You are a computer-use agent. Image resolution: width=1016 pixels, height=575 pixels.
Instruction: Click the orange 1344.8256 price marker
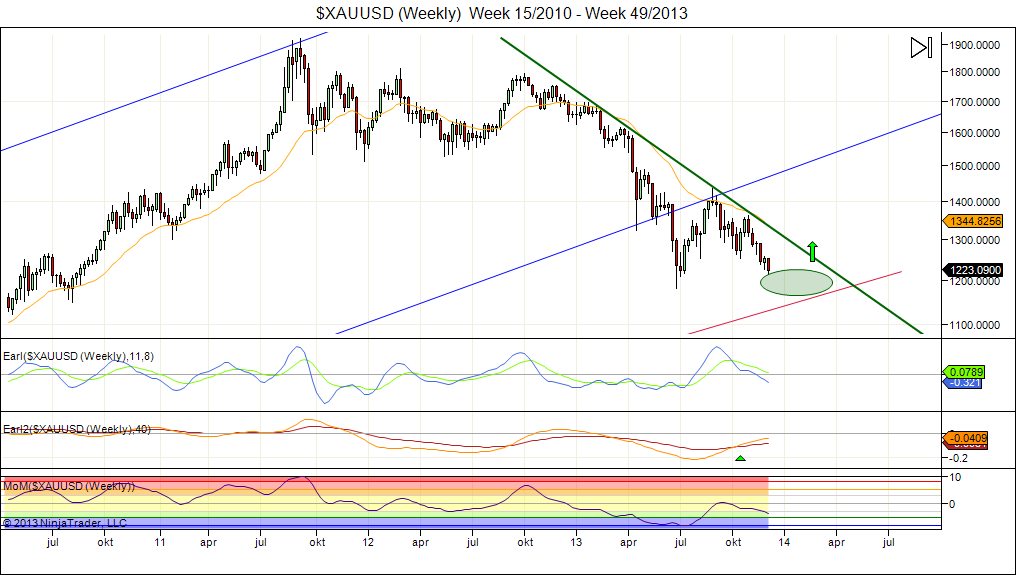(974, 221)
